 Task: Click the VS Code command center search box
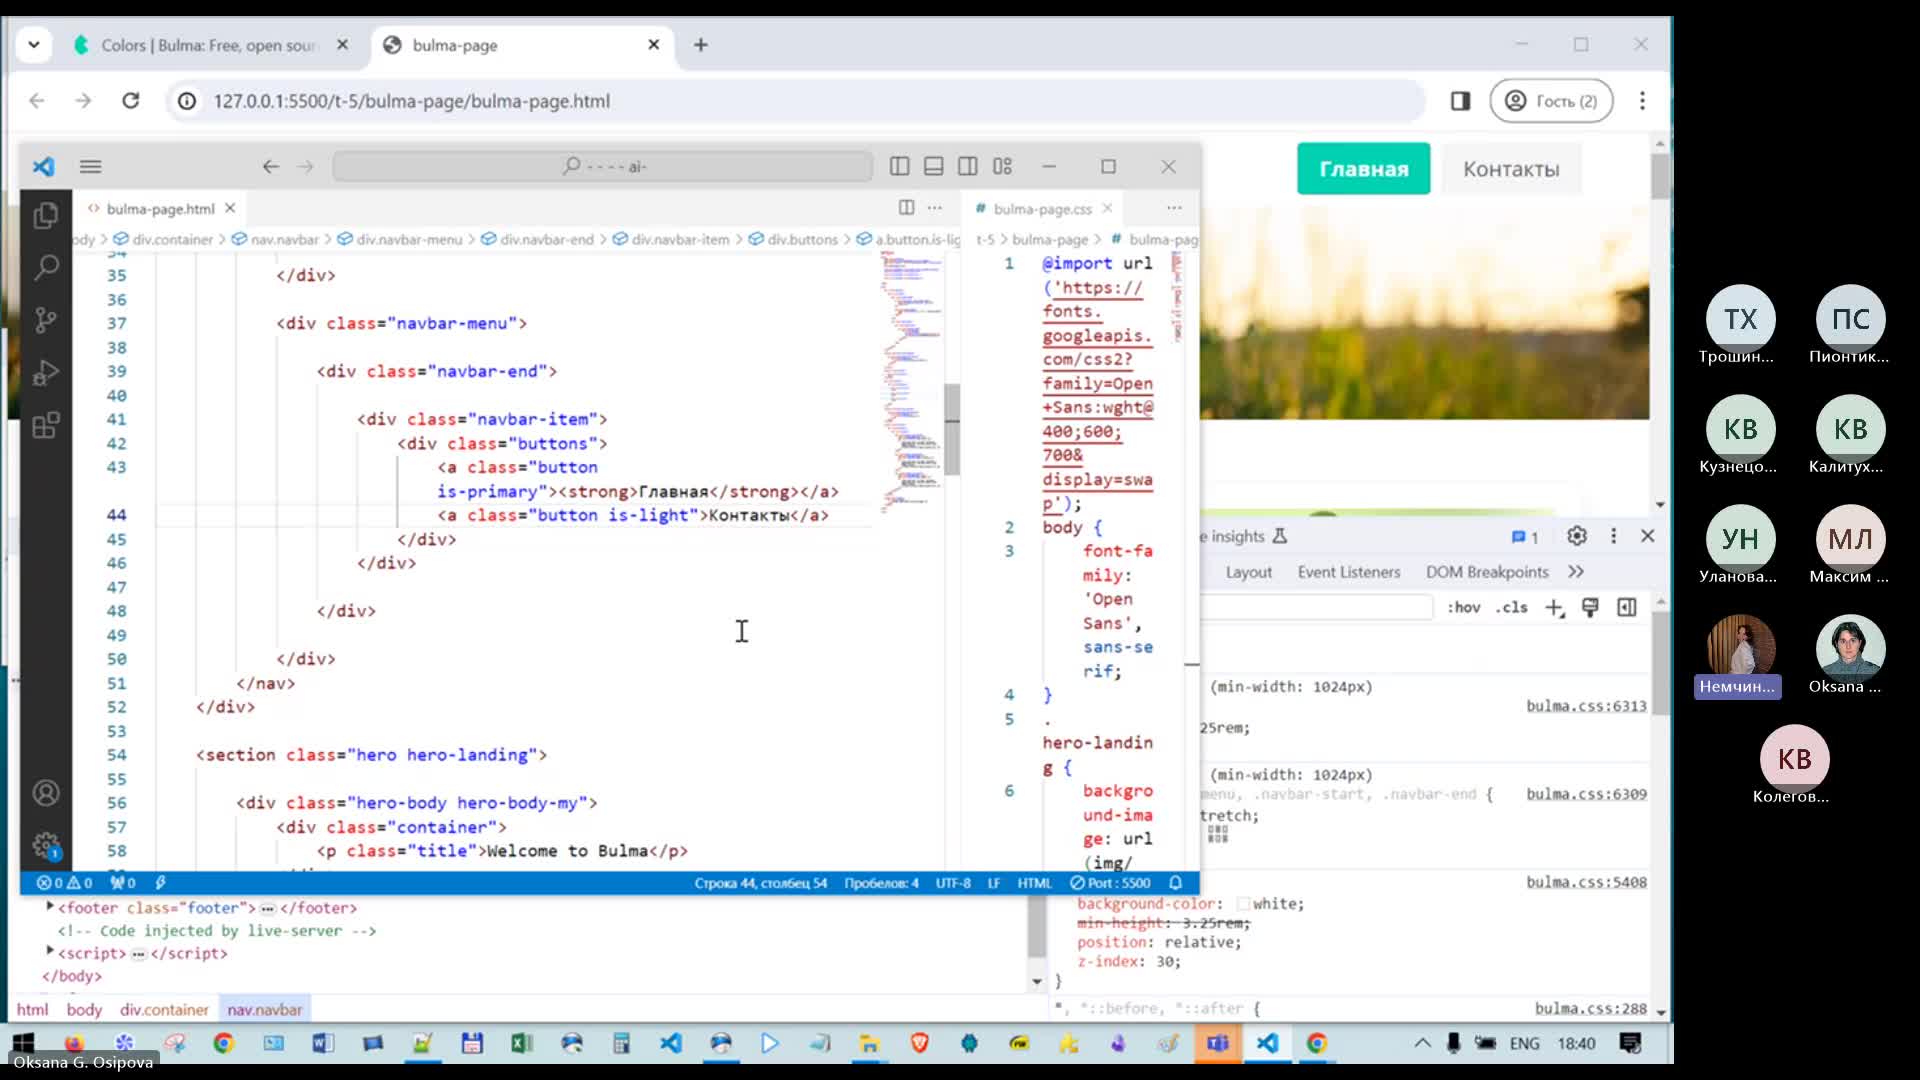click(603, 166)
